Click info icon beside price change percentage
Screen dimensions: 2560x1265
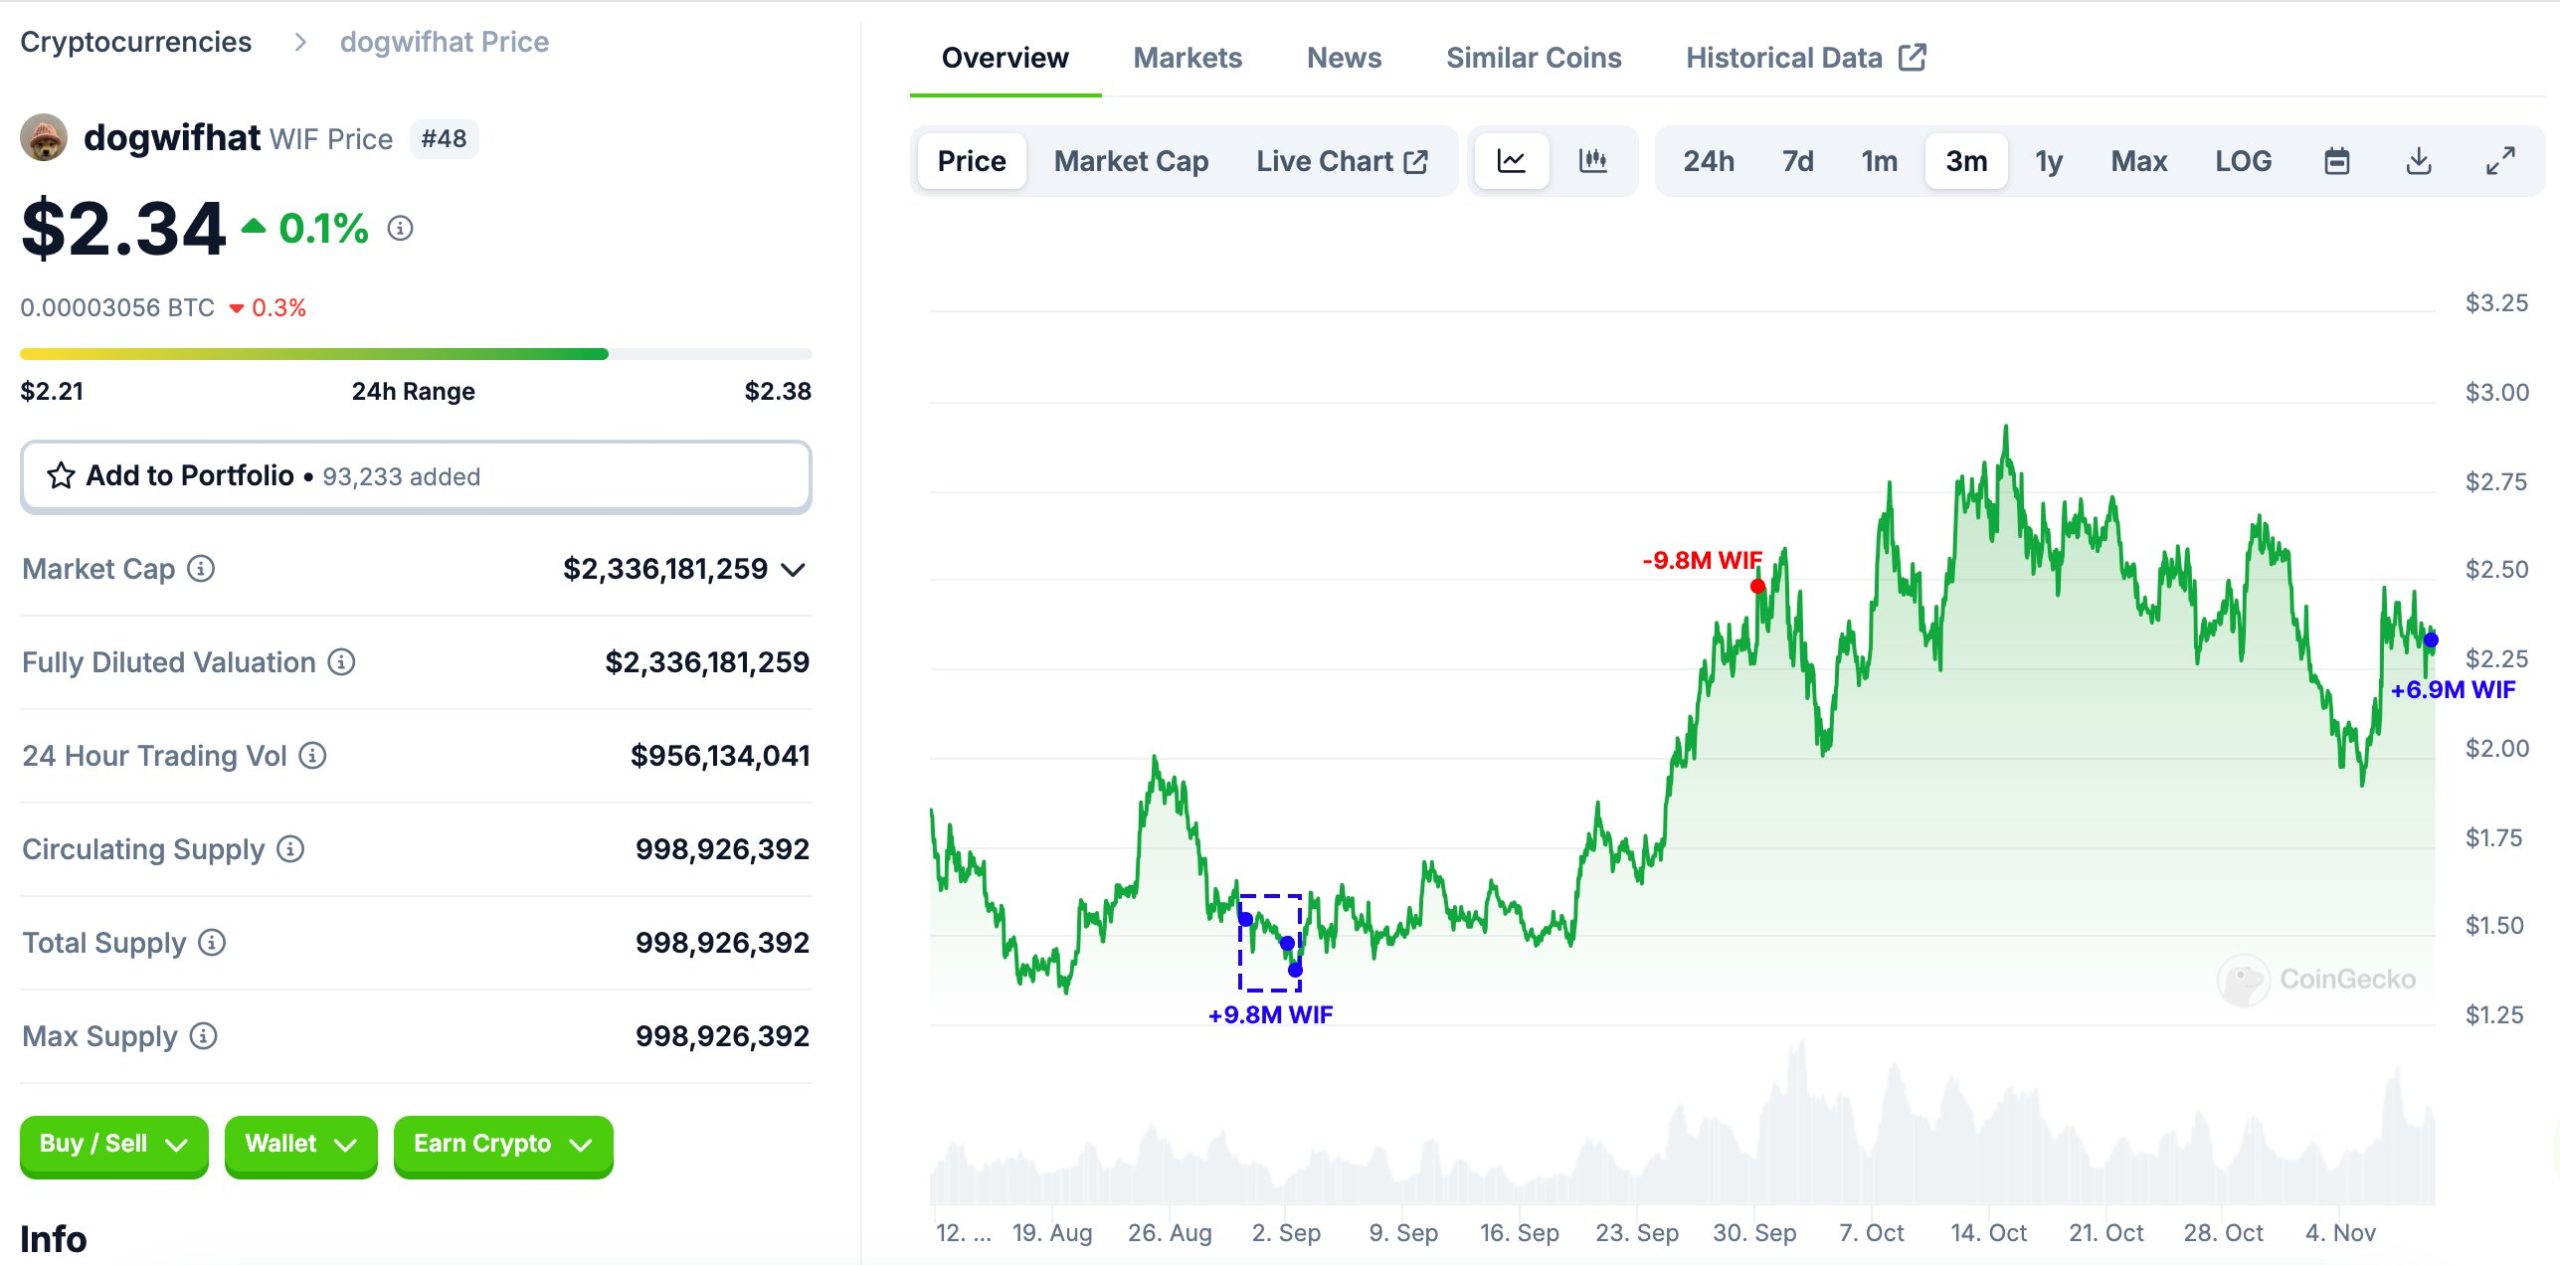pyautogui.click(x=400, y=229)
